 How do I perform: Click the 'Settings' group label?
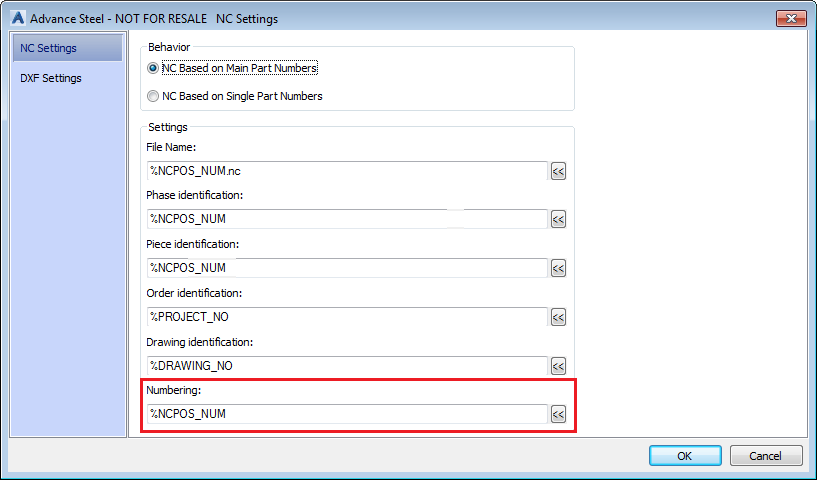coord(168,127)
